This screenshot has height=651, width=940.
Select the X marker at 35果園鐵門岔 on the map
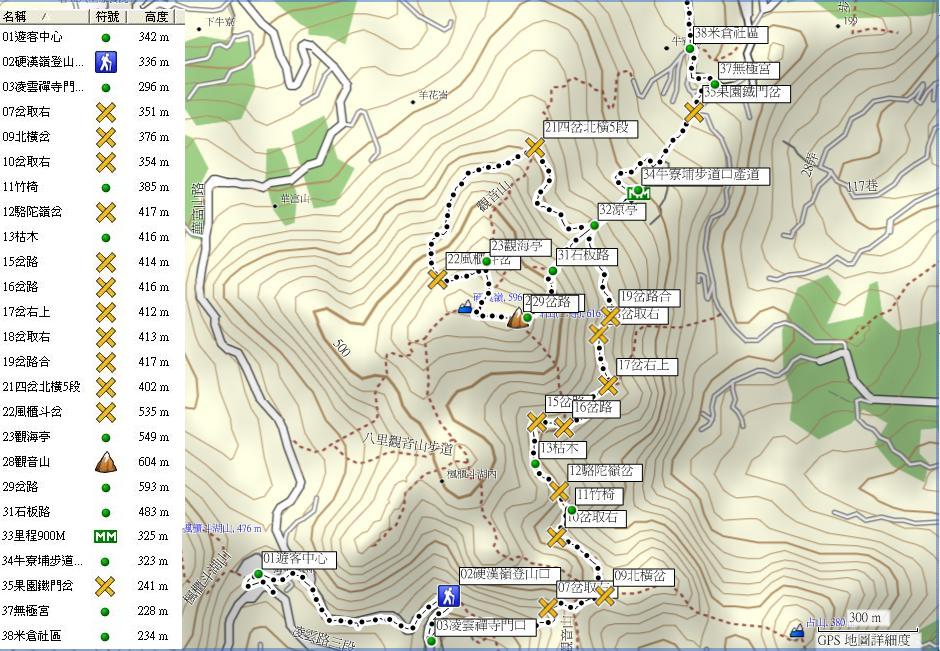point(694,112)
